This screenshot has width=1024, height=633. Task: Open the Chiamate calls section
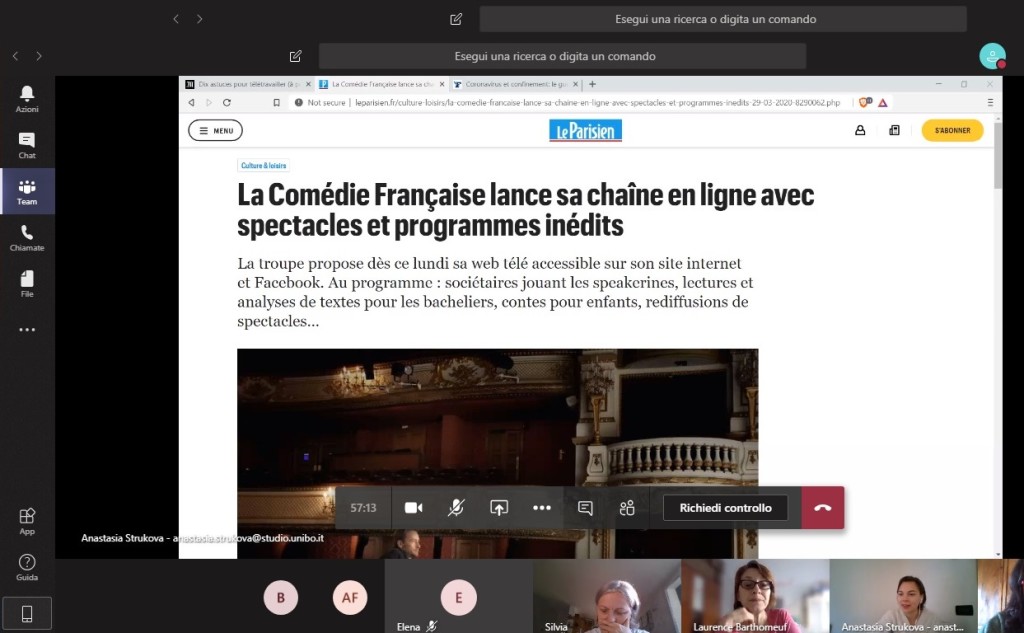coord(27,238)
